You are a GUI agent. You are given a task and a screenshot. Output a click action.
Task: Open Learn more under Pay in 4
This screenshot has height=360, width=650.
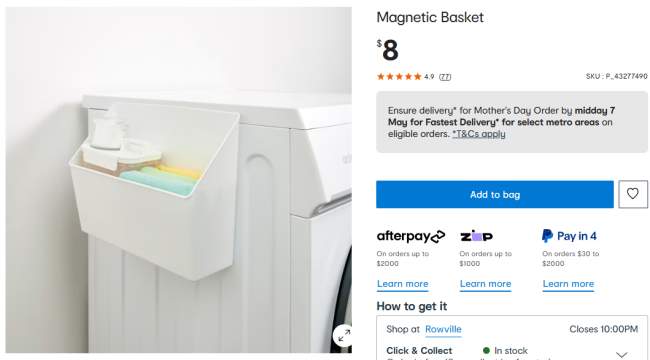(x=568, y=284)
